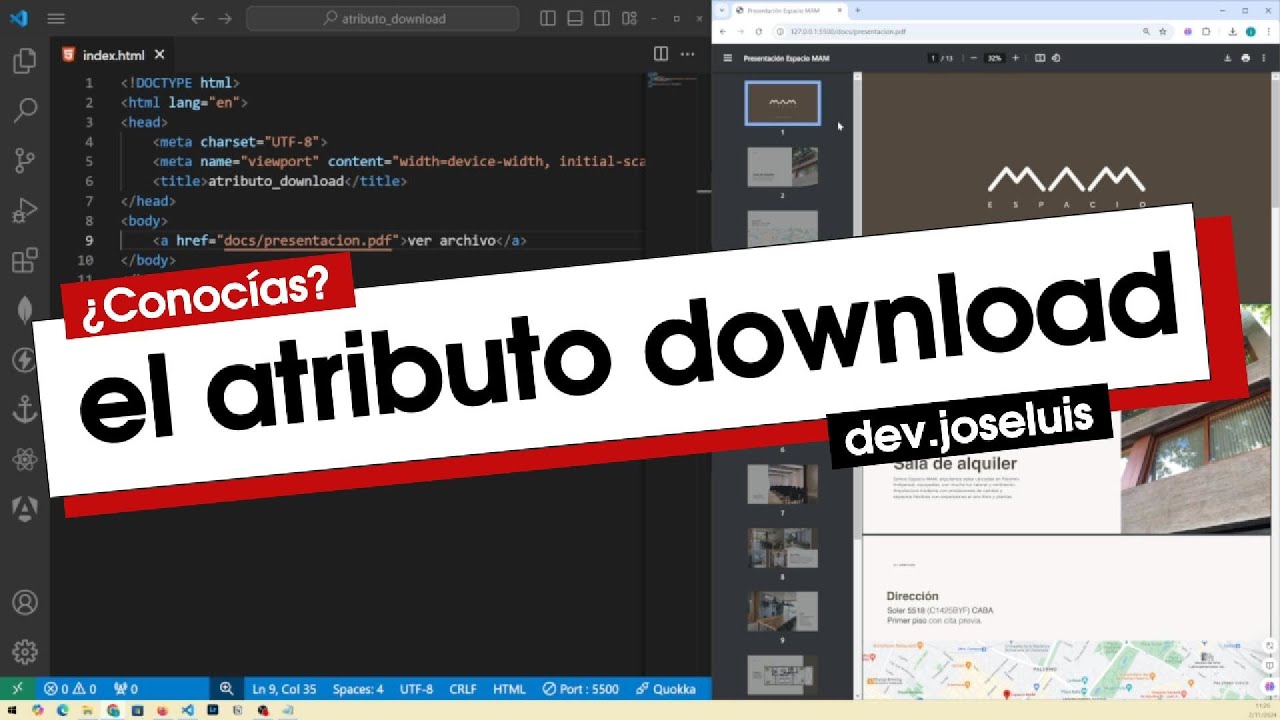Click the VS Code hamburger menu
Image resolution: width=1280 pixels, height=720 pixels.
56,18
